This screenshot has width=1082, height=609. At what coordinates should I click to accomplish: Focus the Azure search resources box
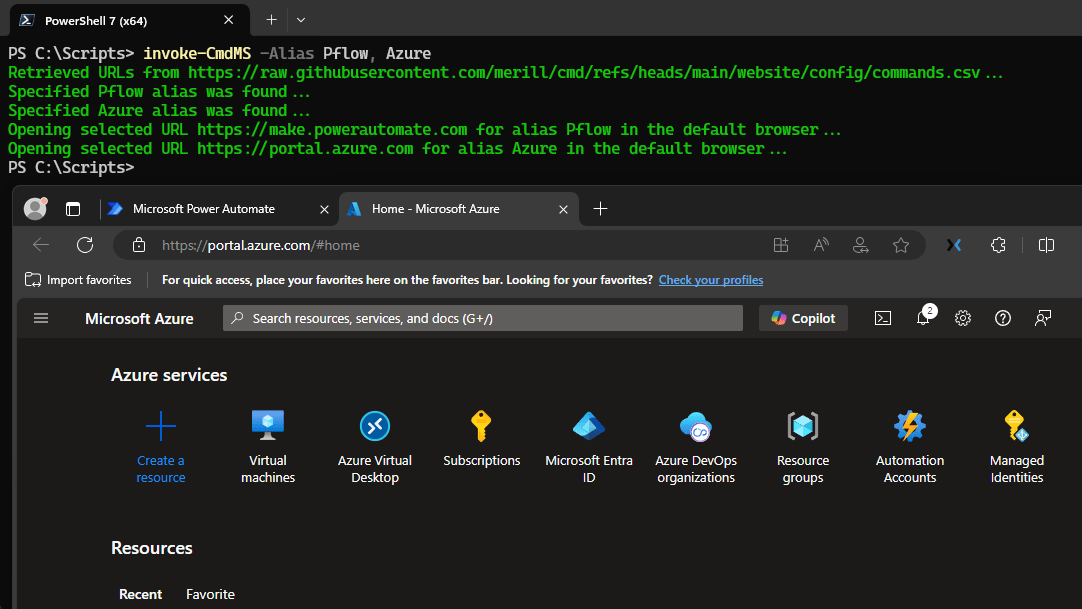tap(482, 318)
